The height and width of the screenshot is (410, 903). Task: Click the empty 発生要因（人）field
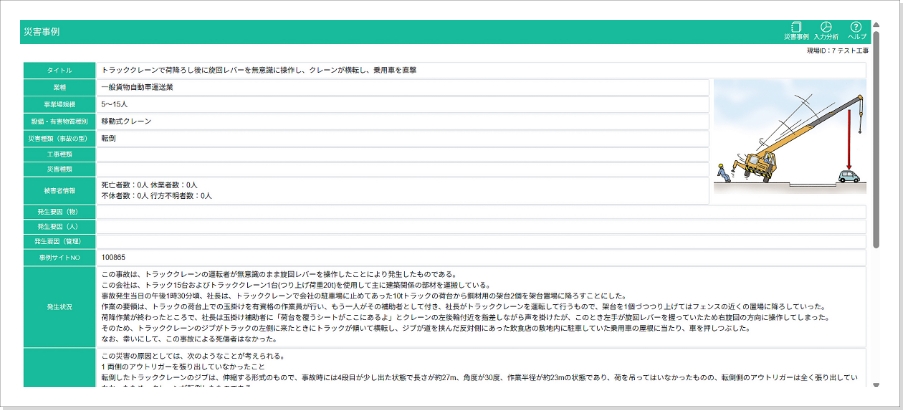480,226
